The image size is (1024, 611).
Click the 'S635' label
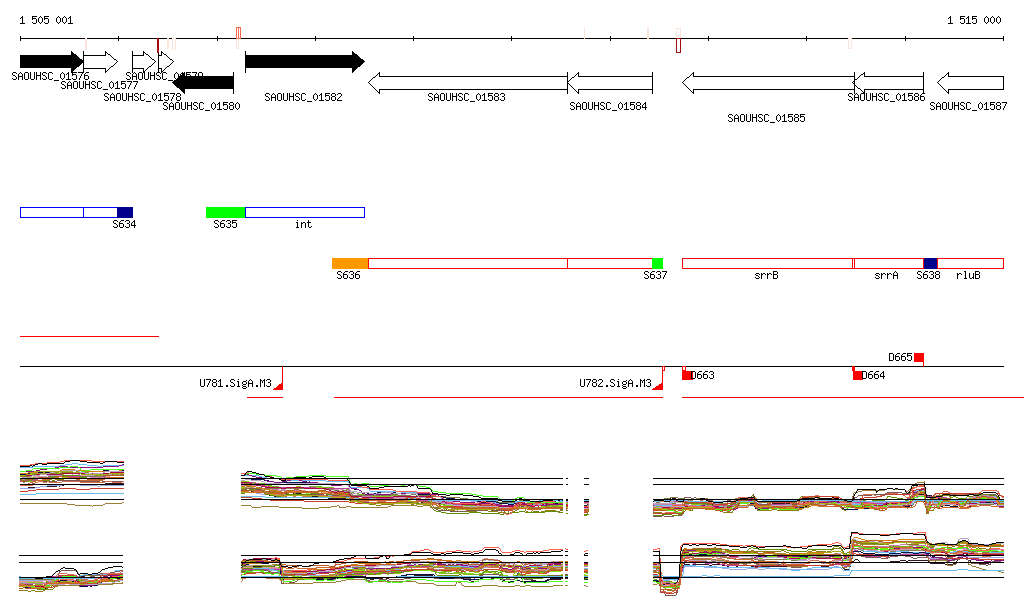[225, 225]
